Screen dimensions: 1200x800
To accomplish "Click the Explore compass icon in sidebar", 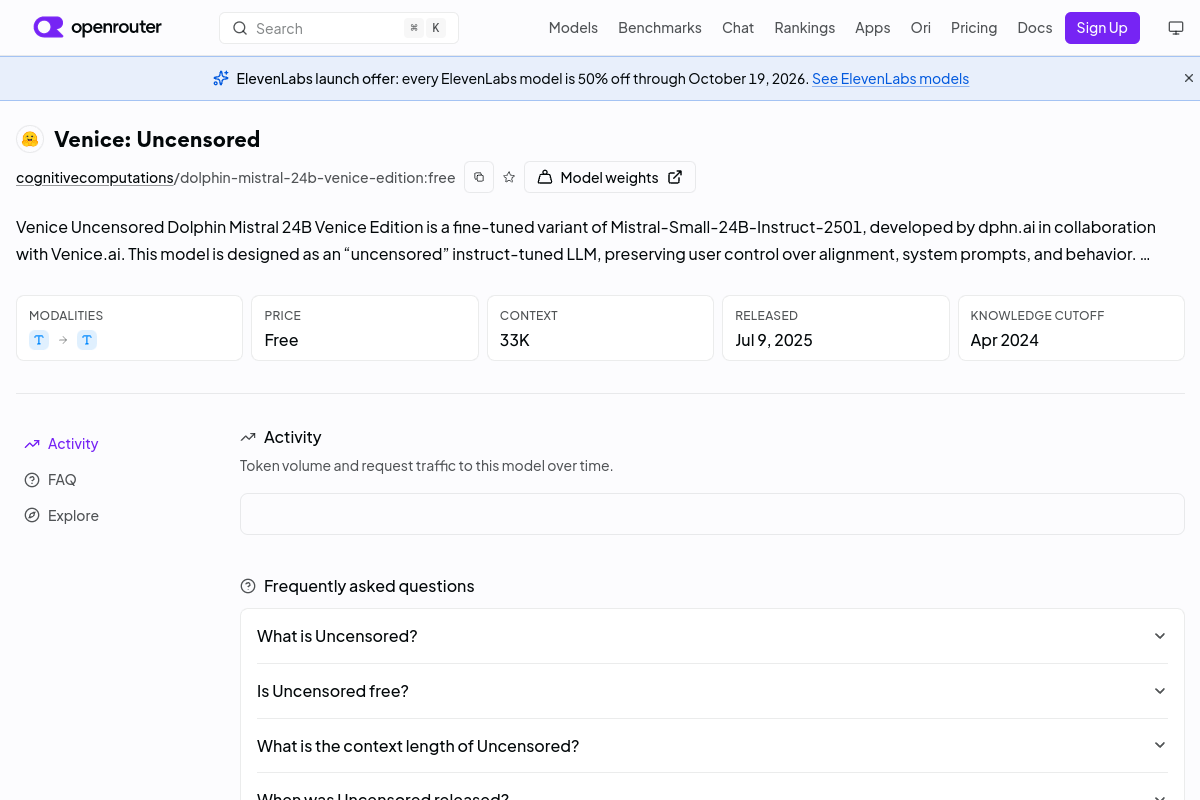I will 32,516.
